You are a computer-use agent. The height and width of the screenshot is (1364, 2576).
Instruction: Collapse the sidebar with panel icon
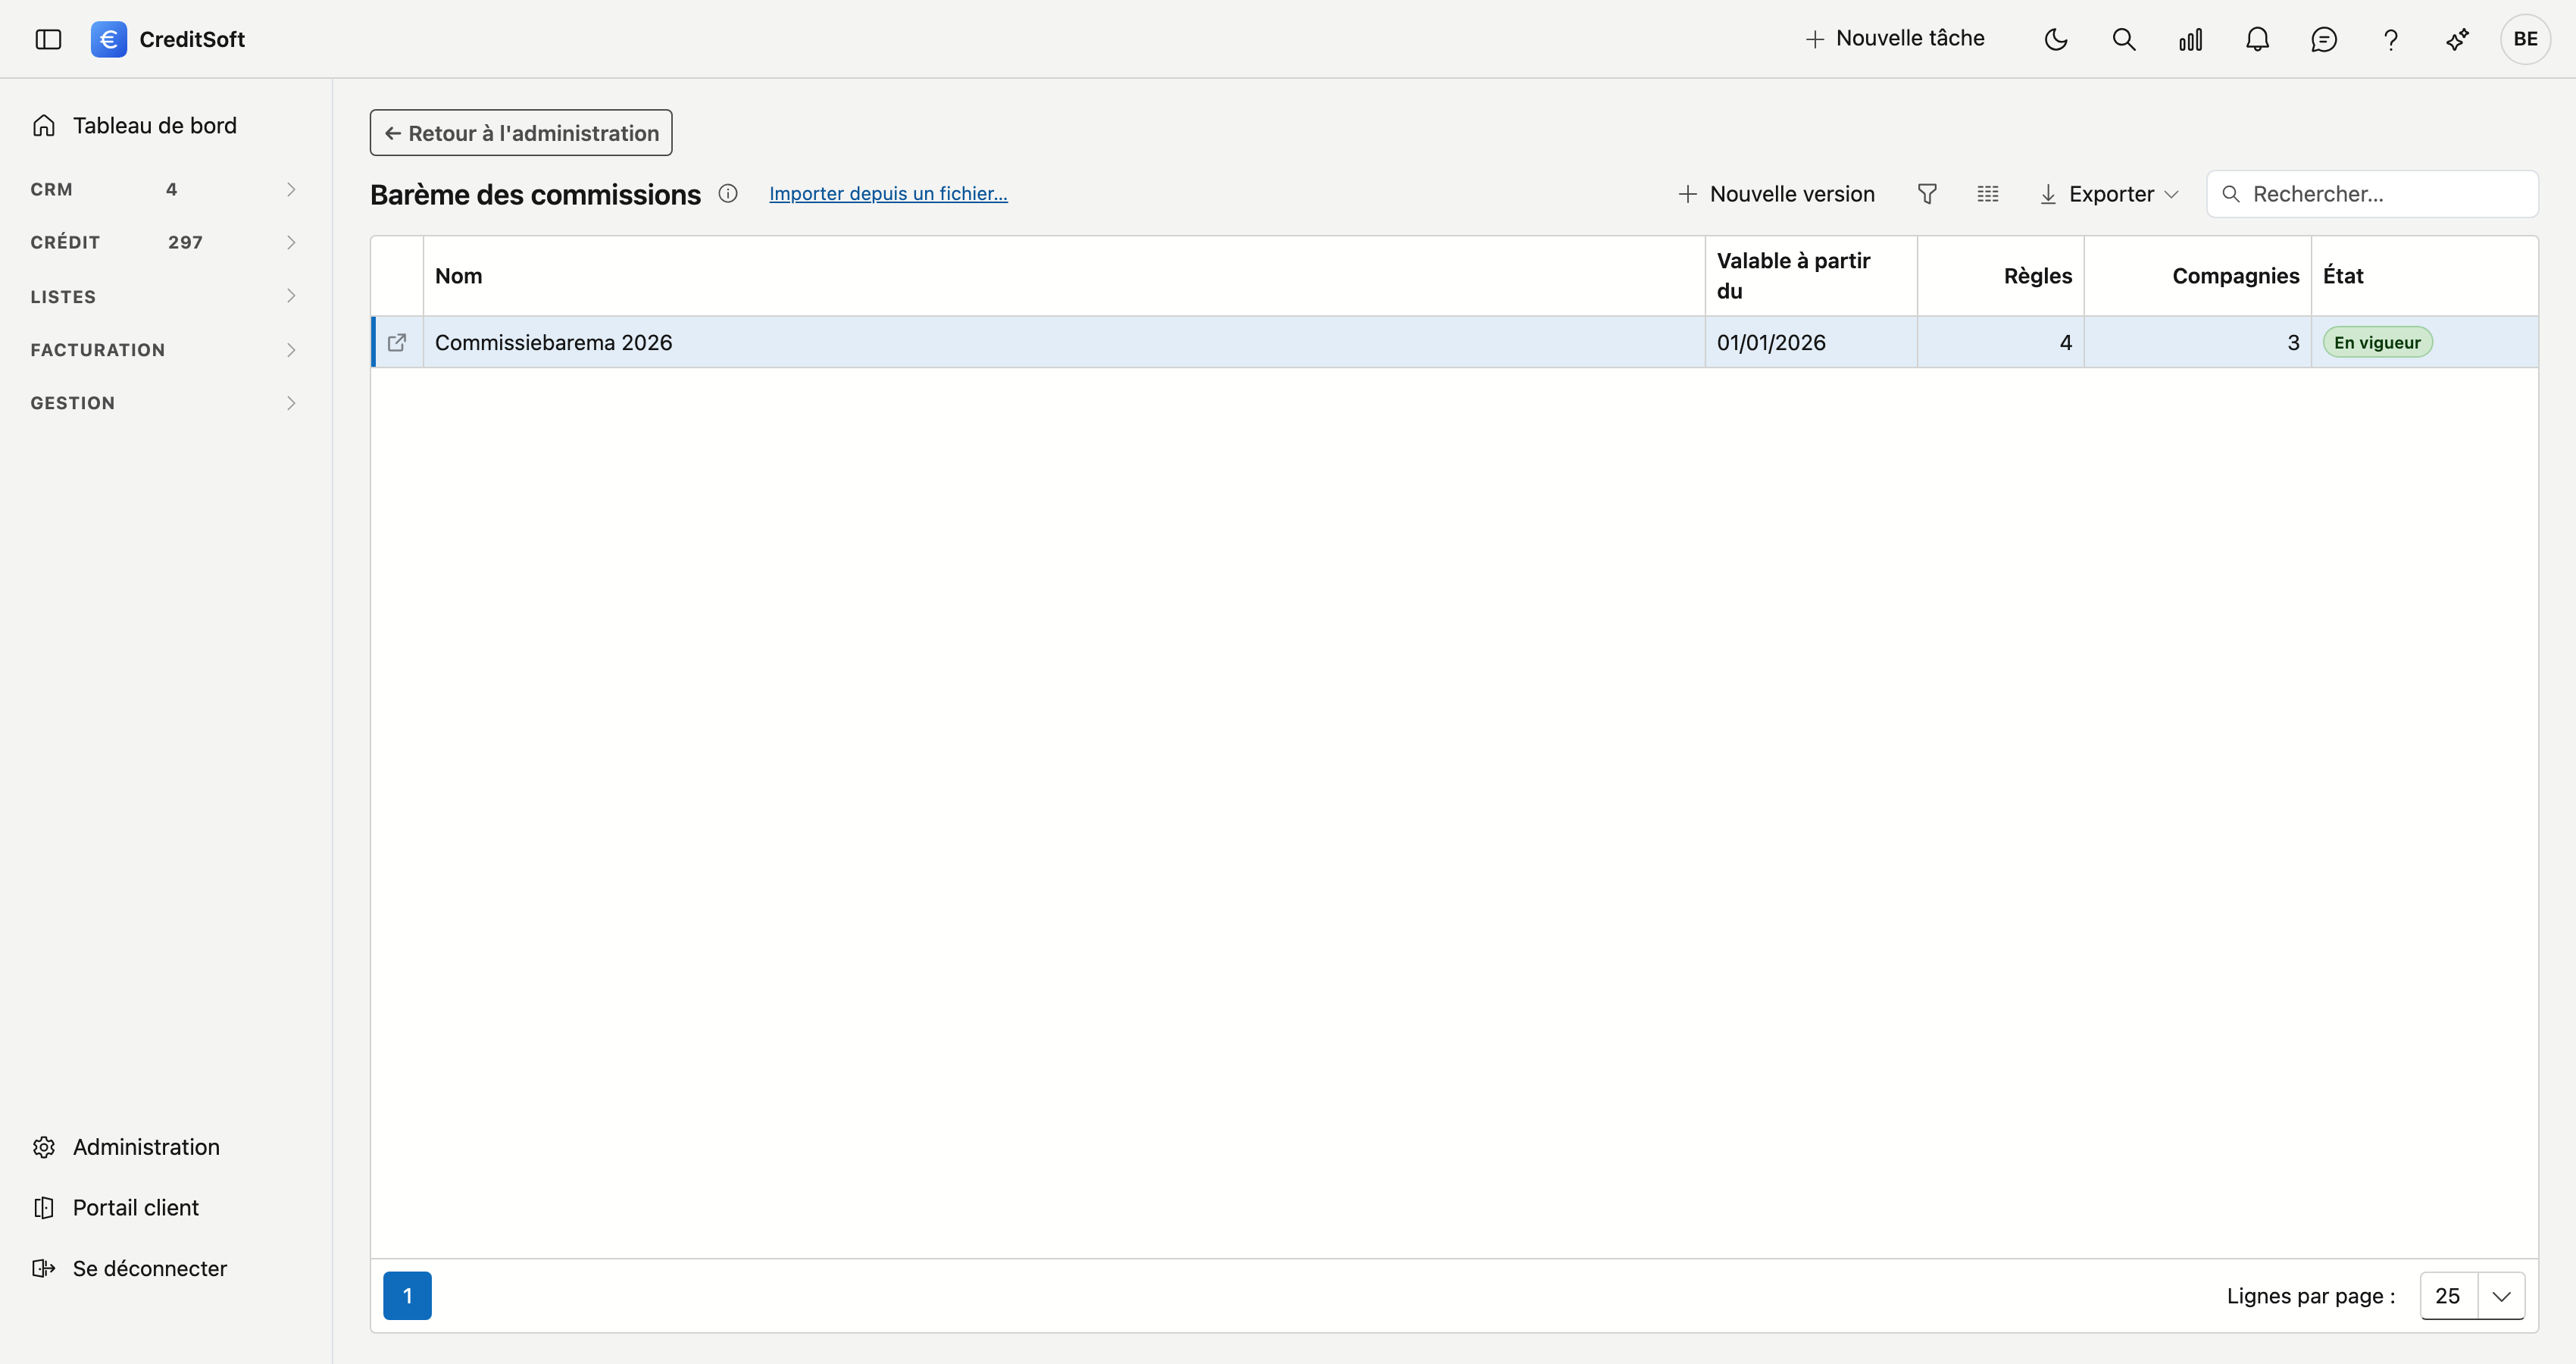(x=48, y=39)
